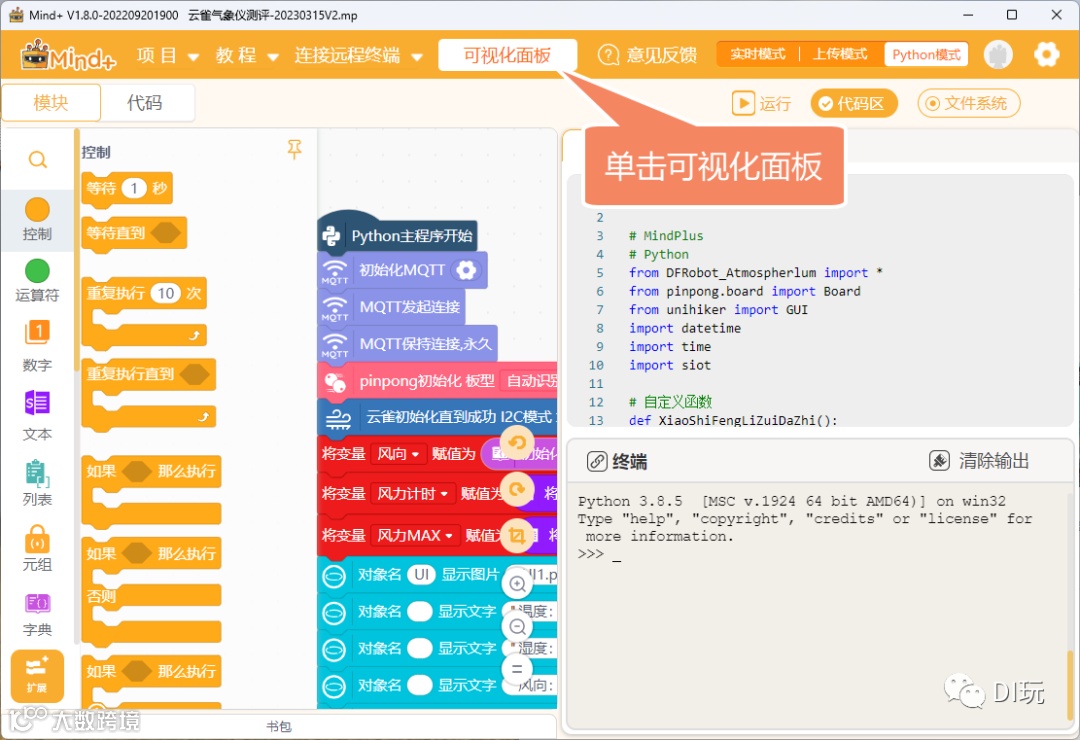Image resolution: width=1080 pixels, height=740 pixels.
Task: Click the 运行 run button
Action: [761, 103]
